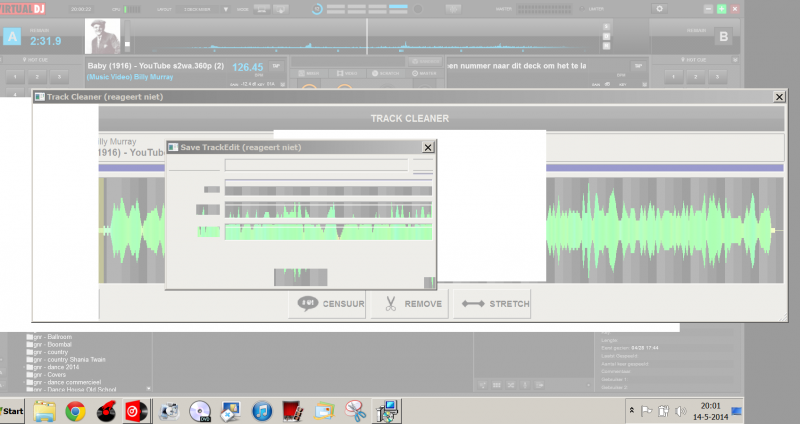The height and width of the screenshot is (424, 800).
Task: Open folder 'gnr - dance 2014'
Action: click(53, 367)
